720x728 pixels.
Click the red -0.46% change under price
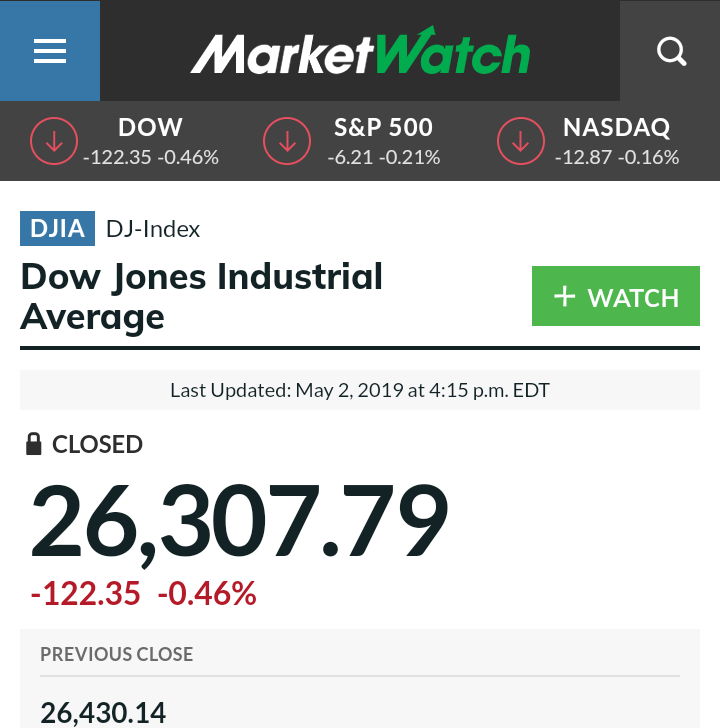tap(207, 594)
